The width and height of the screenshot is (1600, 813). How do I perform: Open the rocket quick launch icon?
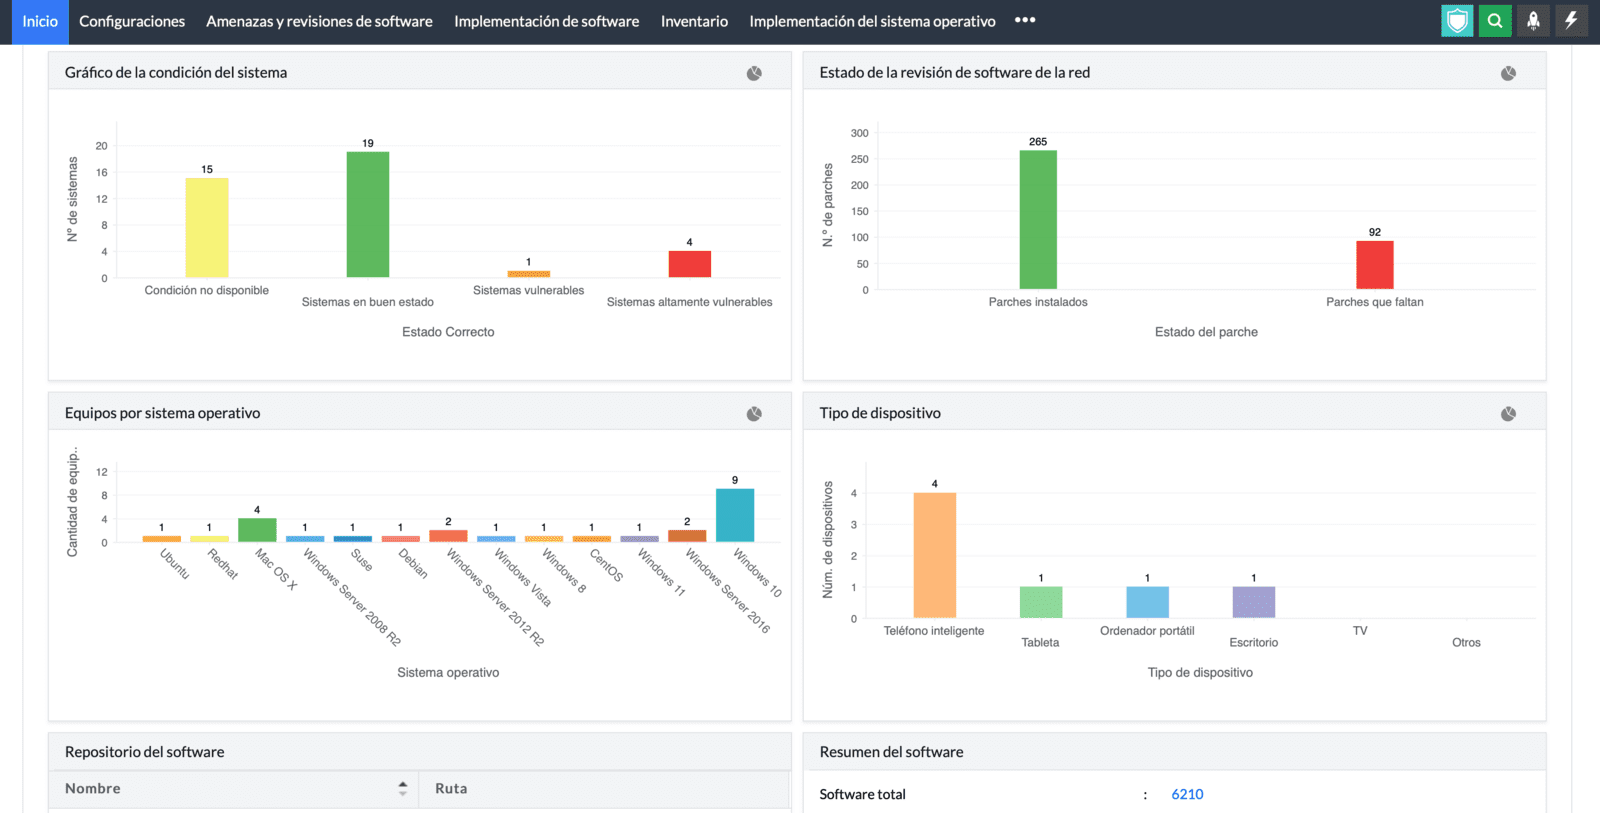(1533, 21)
